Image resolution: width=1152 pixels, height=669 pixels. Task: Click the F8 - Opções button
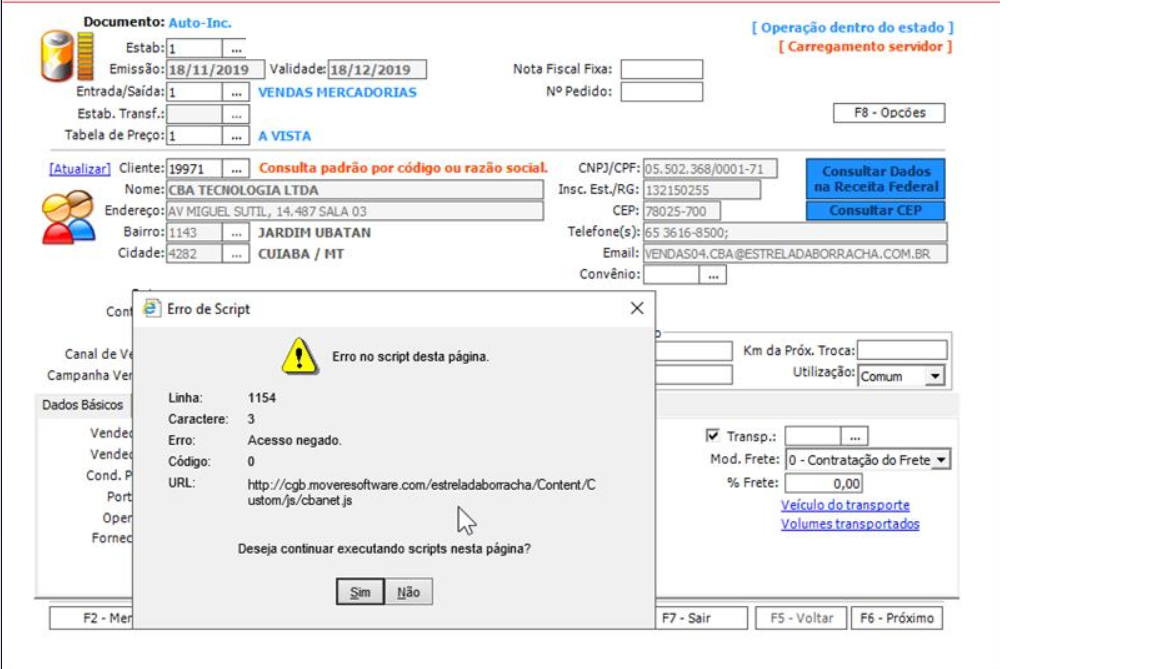click(889, 112)
